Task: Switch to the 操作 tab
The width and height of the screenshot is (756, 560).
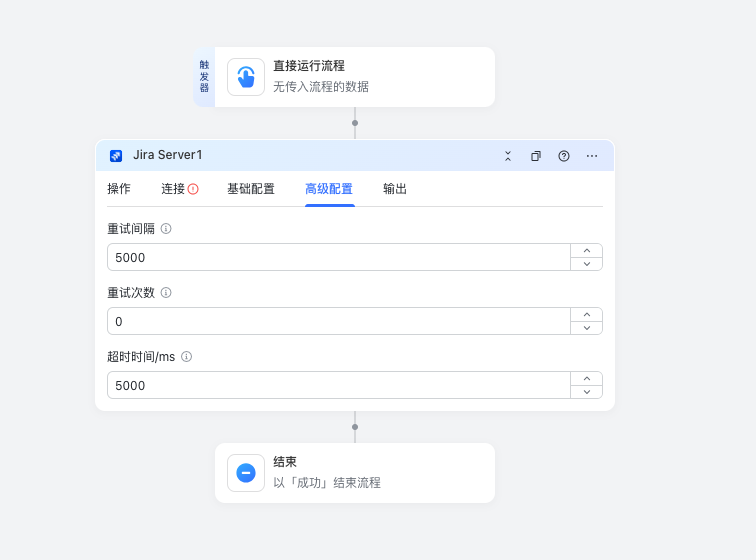Action: pos(119,189)
